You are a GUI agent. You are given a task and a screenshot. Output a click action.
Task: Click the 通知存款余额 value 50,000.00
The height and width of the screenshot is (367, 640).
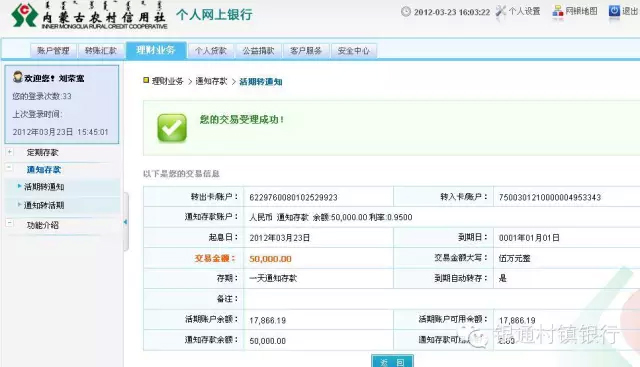point(267,341)
